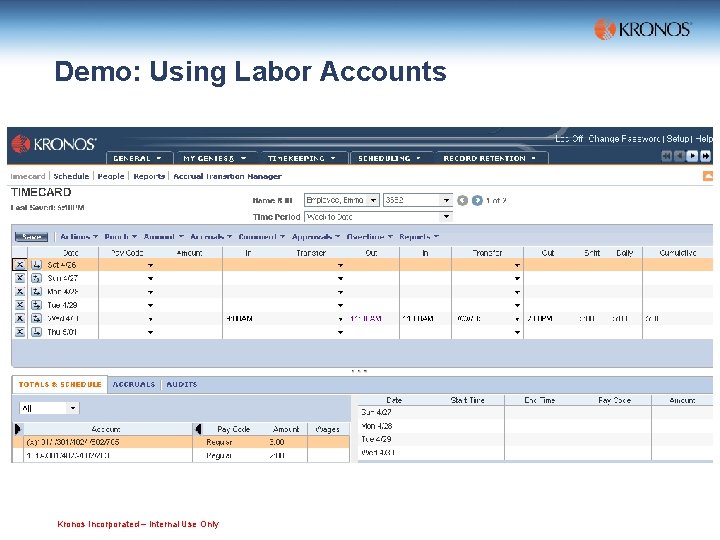Open the Record Retention navigation menu
This screenshot has height=540, width=720.
pos(490,158)
